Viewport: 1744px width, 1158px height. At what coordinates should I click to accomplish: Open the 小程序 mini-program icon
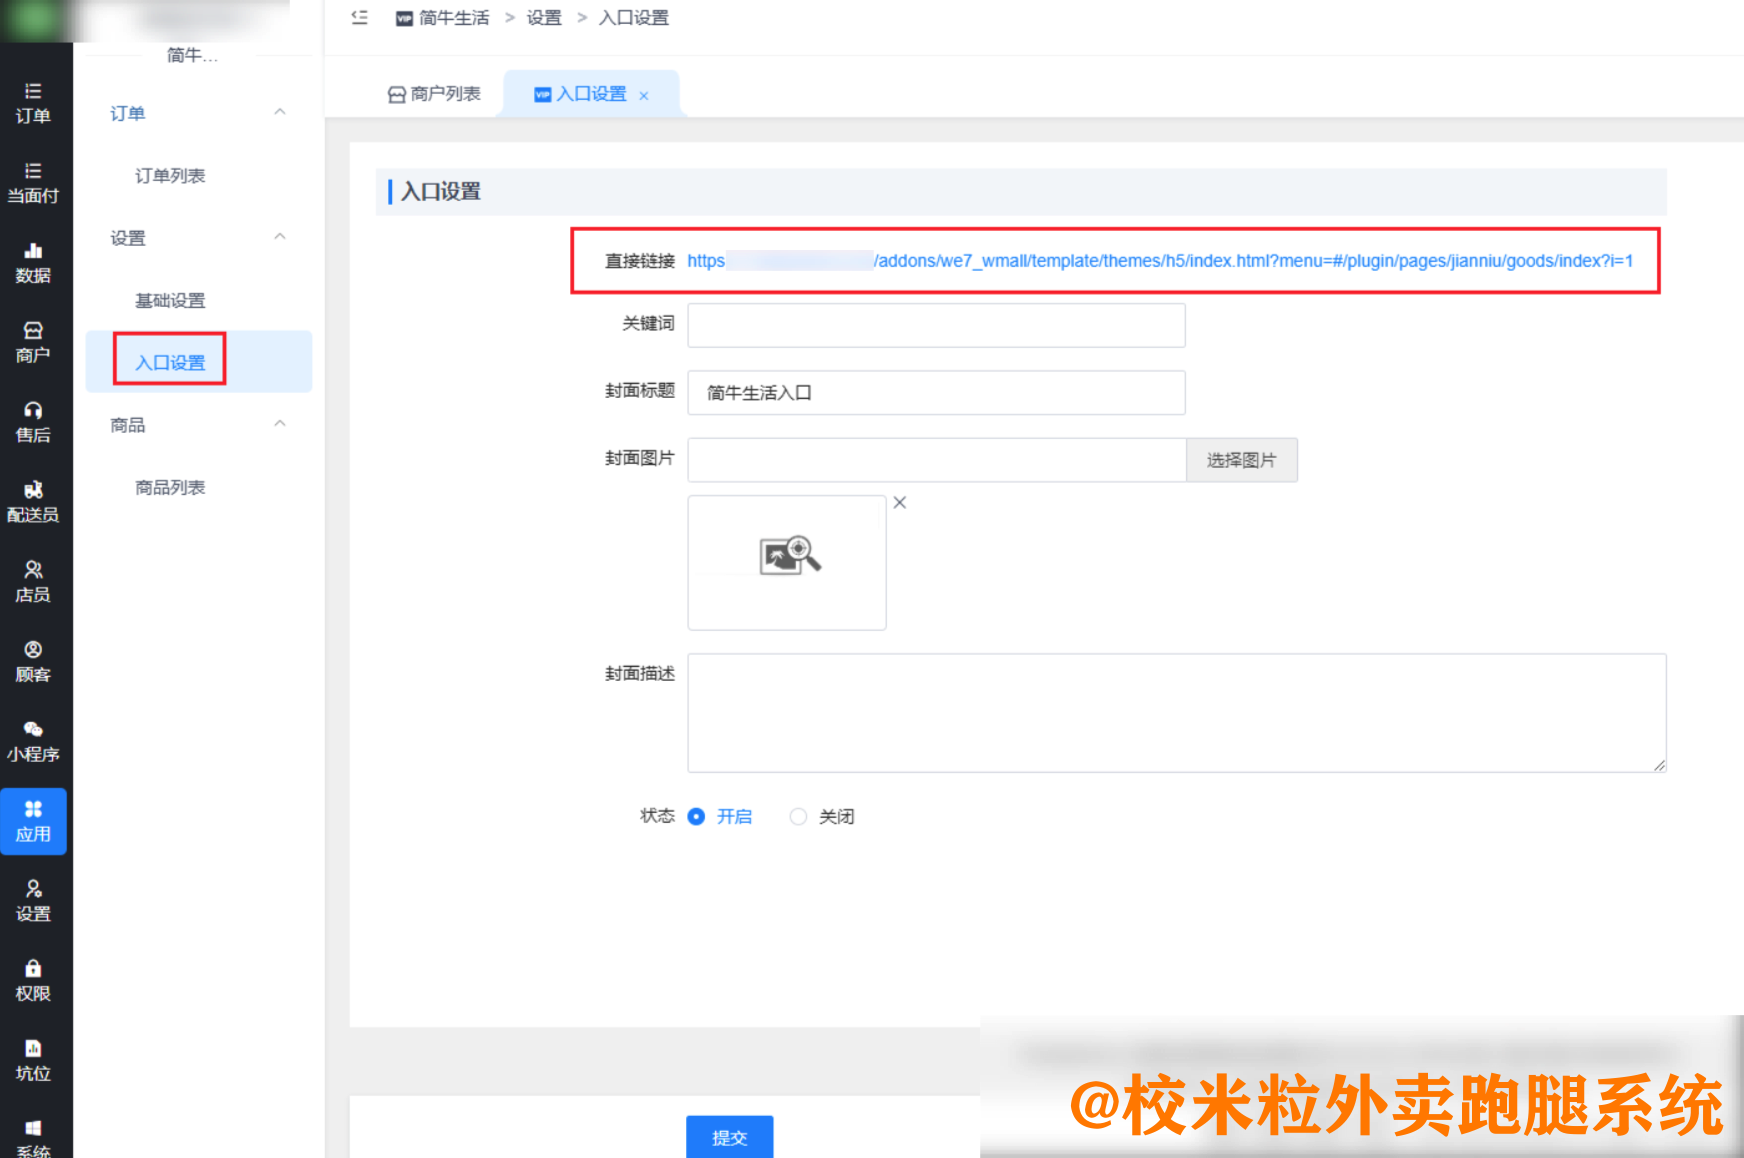point(35,740)
